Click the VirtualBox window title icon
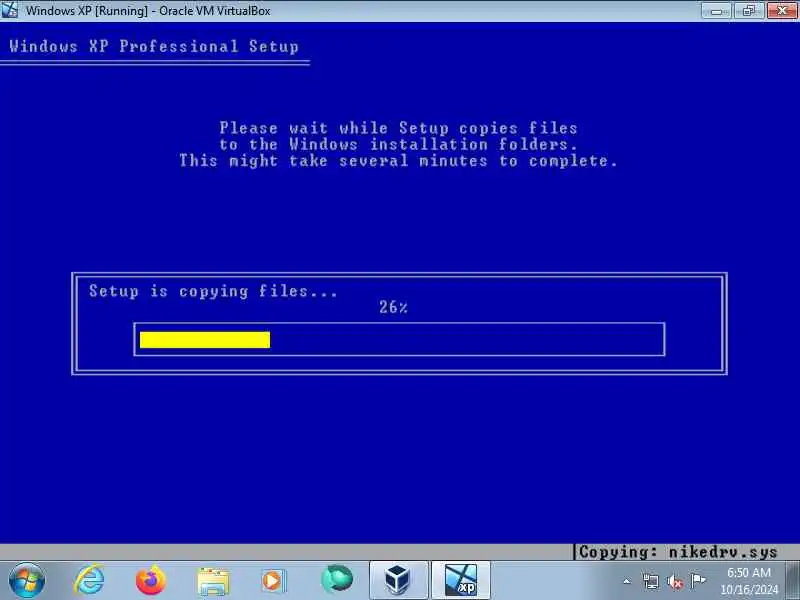The height and width of the screenshot is (600, 800). [x=9, y=10]
